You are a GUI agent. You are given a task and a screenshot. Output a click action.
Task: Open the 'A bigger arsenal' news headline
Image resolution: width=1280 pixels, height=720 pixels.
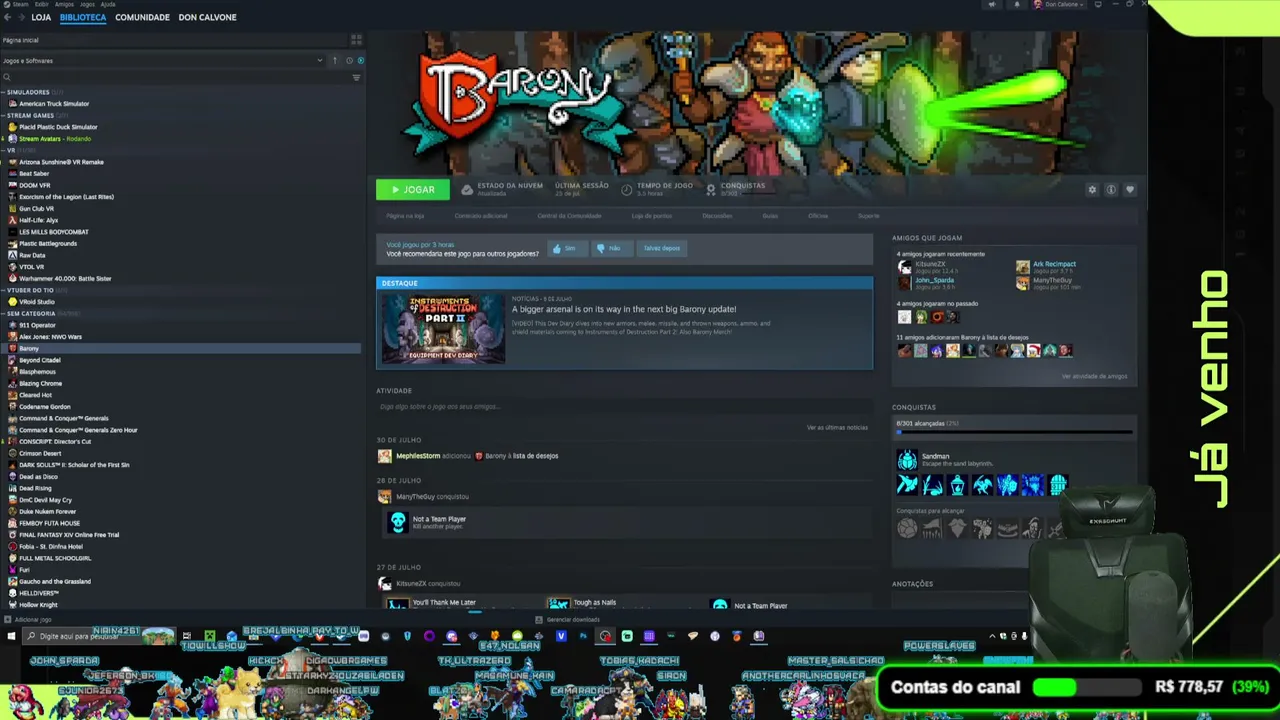624,309
